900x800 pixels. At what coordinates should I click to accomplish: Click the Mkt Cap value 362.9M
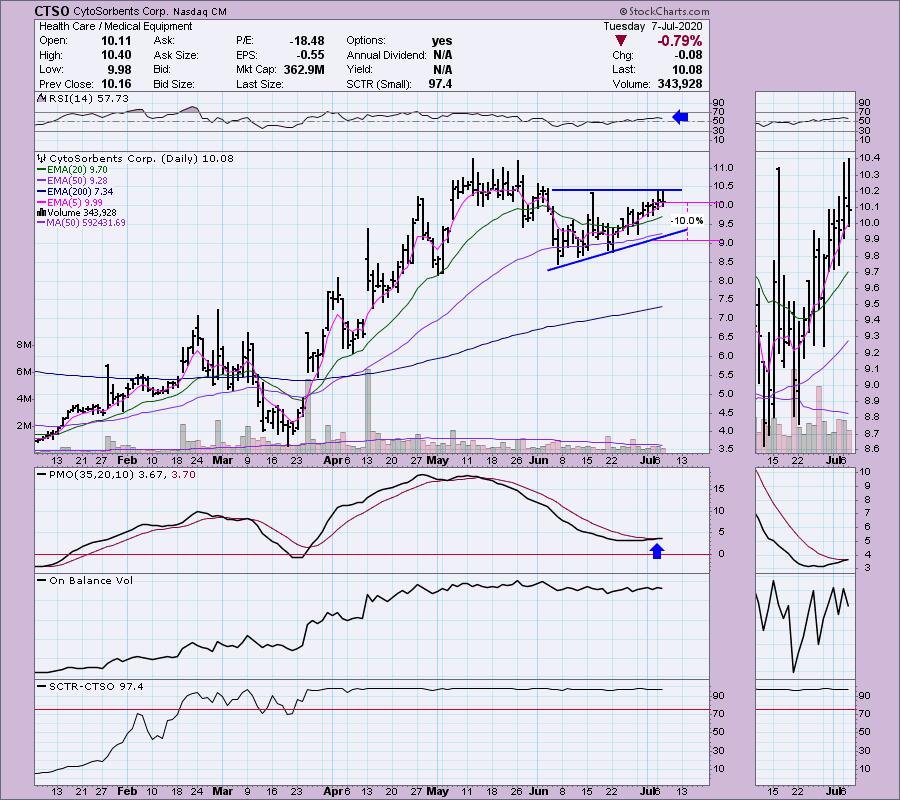click(304, 69)
